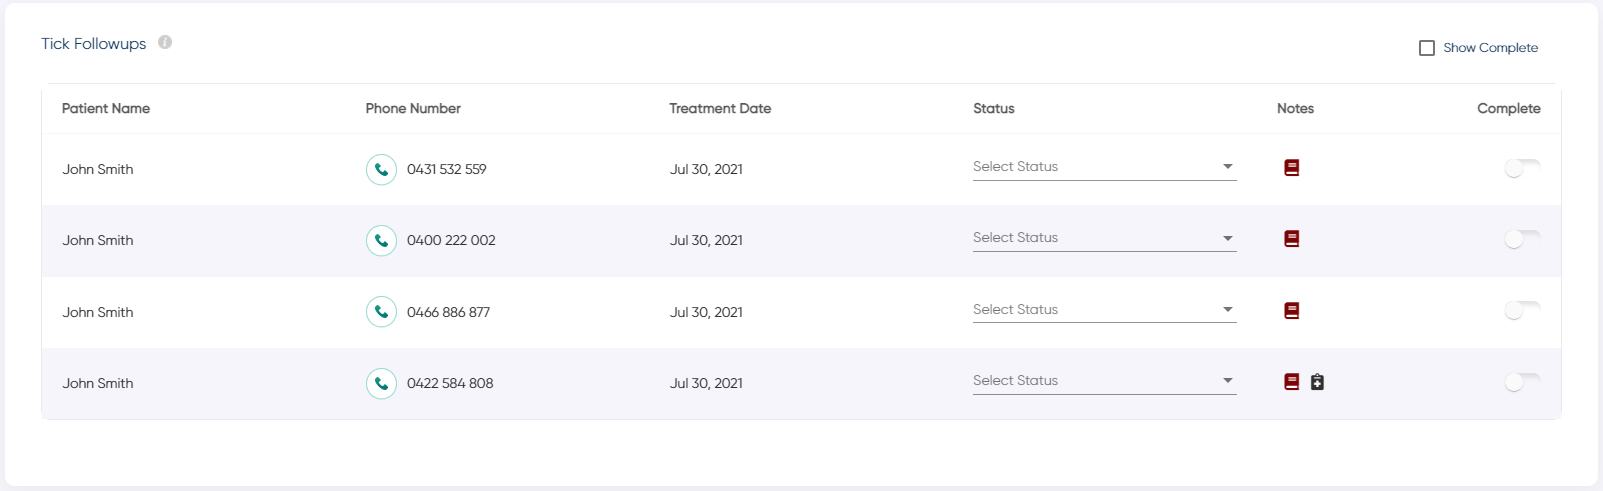
Task: Open notes book icon for 0466 886 877 row
Action: tap(1291, 311)
